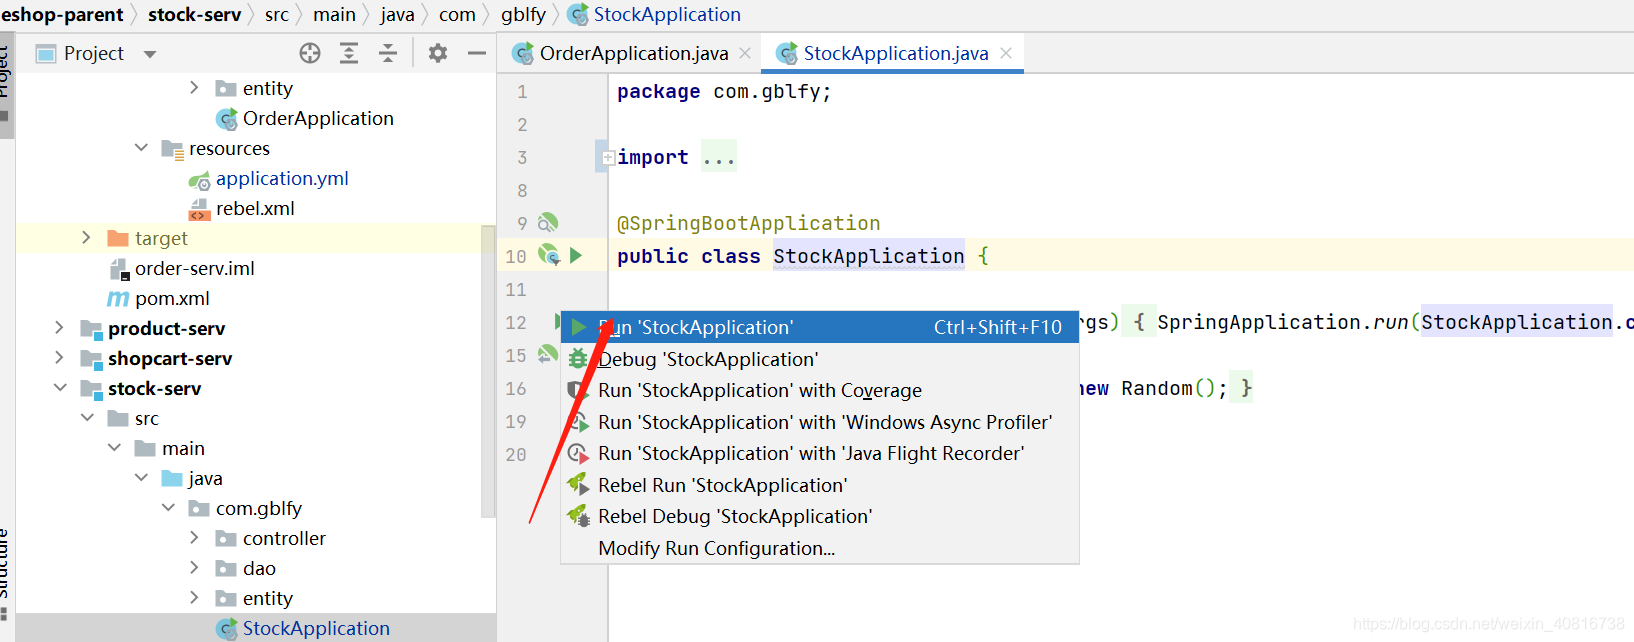Open application.yml in project tree
The image size is (1634, 642).
pyautogui.click(x=282, y=178)
